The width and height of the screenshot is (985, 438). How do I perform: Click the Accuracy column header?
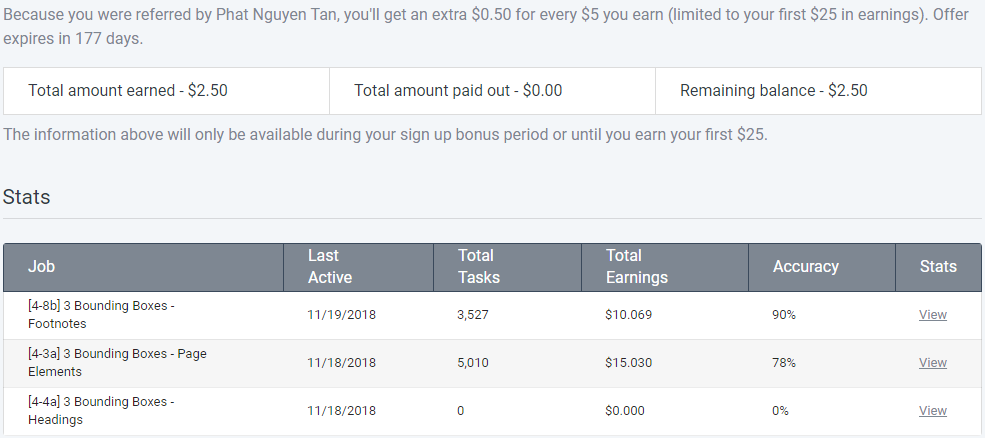pos(805,267)
